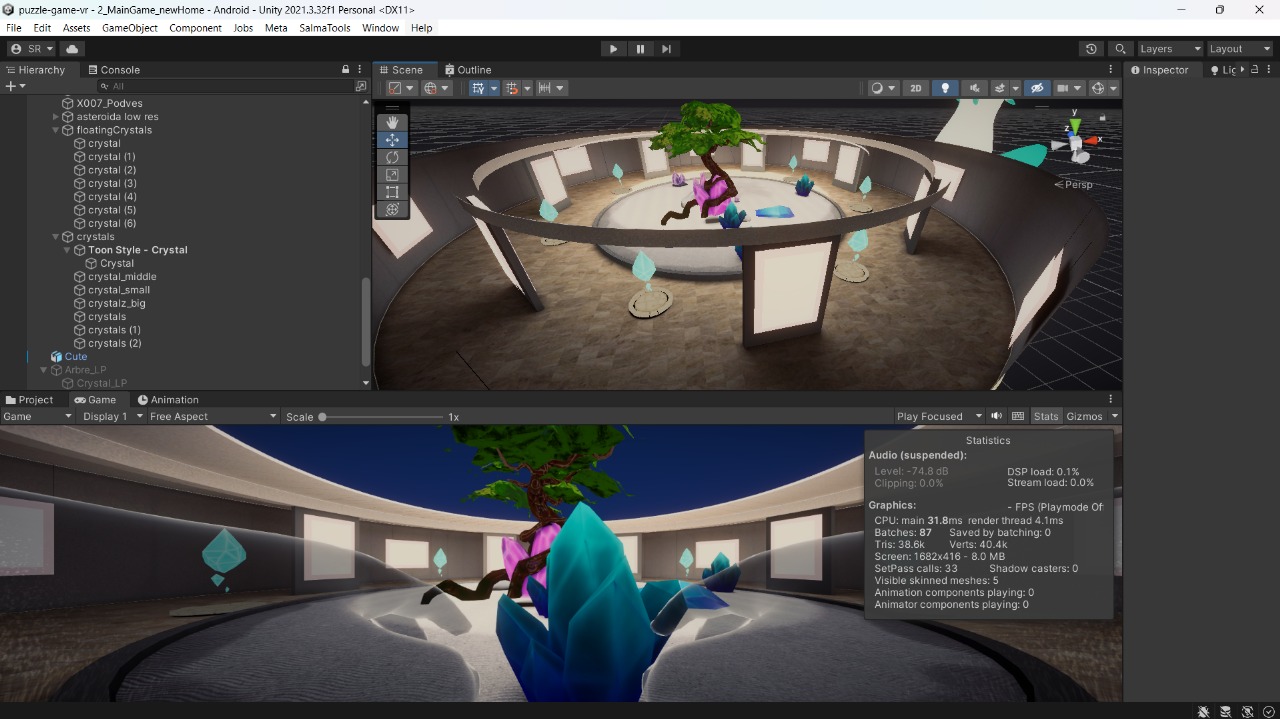Click the Step frame button

click(x=666, y=49)
